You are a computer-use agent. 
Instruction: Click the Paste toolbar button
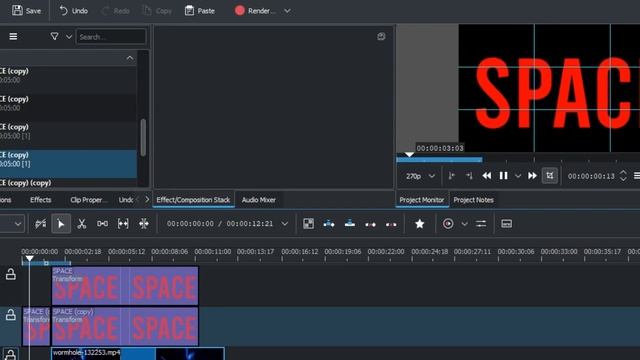(200, 11)
